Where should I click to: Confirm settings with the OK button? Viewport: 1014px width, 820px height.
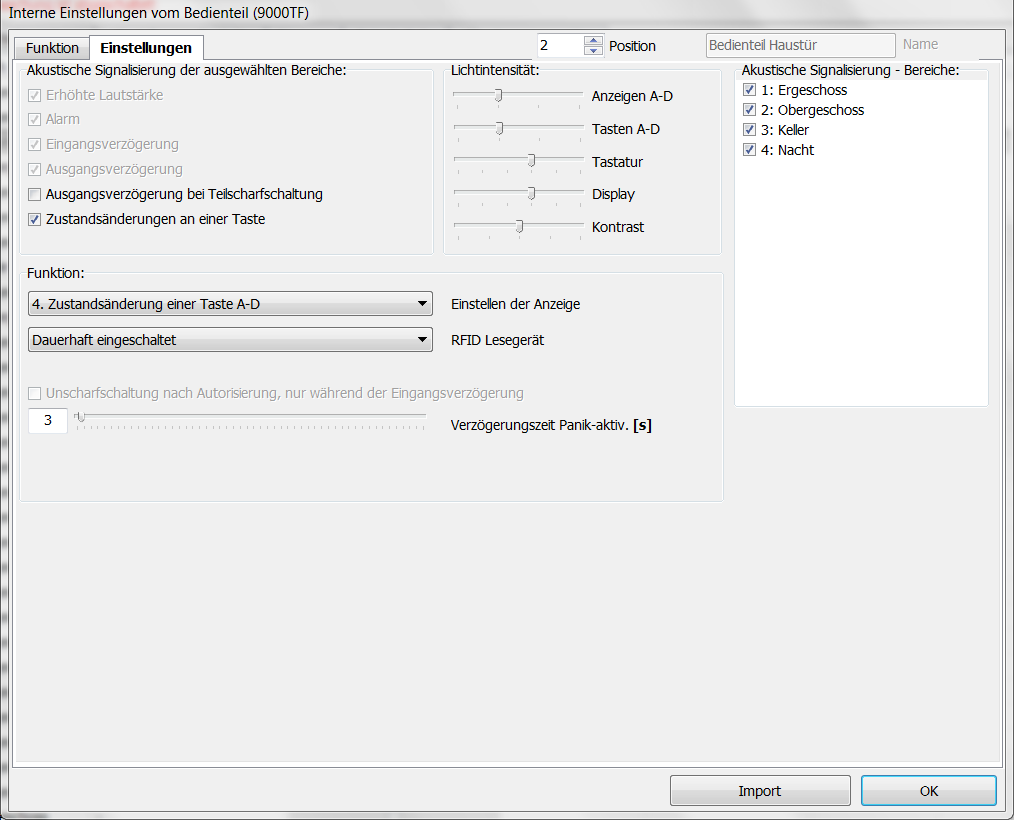[x=928, y=791]
